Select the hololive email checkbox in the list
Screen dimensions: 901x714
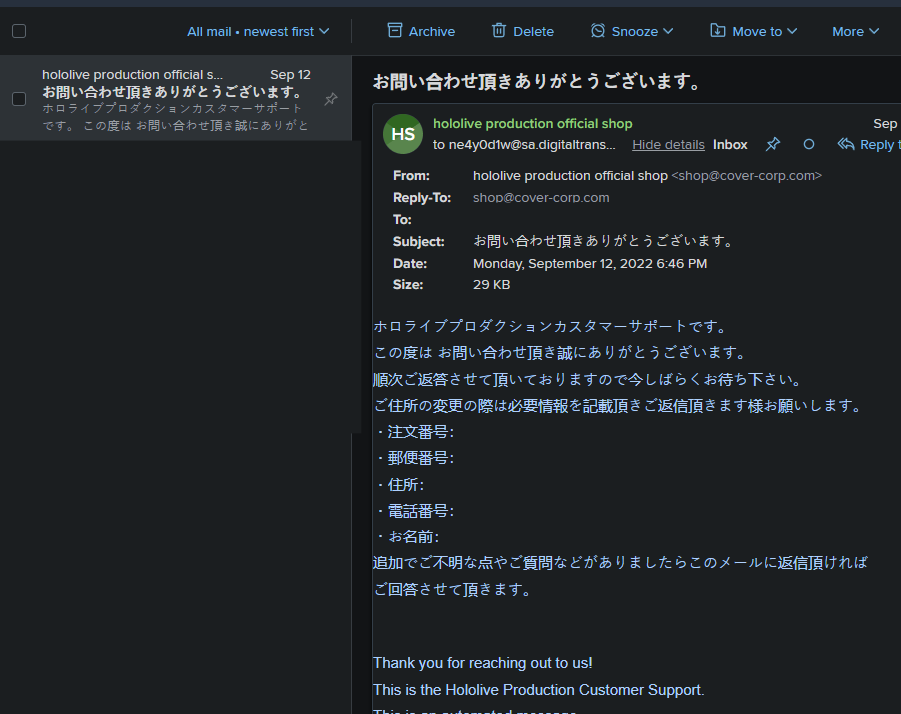coord(19,99)
